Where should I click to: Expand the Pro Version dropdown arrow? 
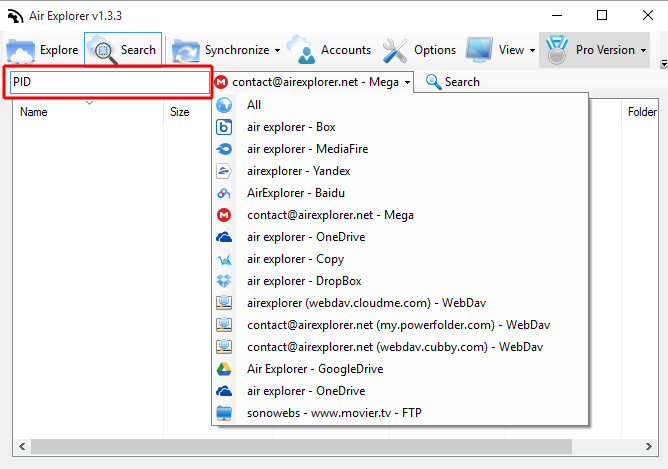point(643,50)
